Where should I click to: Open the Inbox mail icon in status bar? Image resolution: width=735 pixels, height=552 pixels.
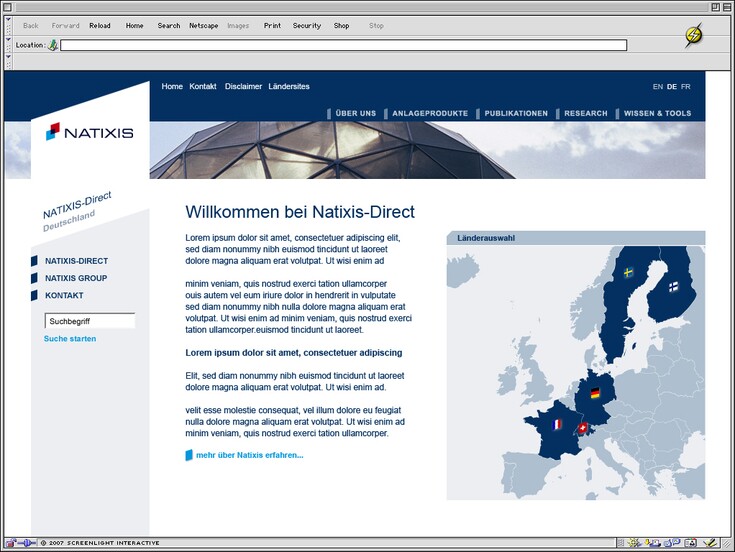pos(652,543)
